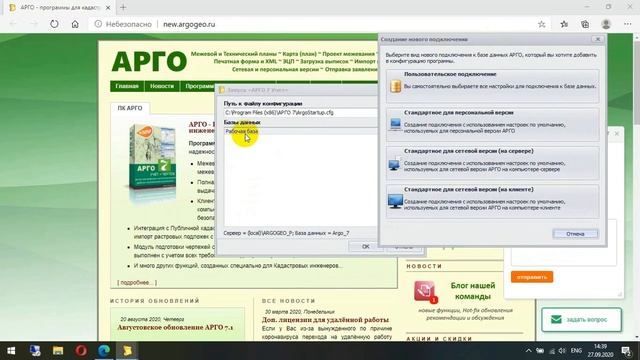
Task: Click the orange отправить button
Action: point(532,277)
